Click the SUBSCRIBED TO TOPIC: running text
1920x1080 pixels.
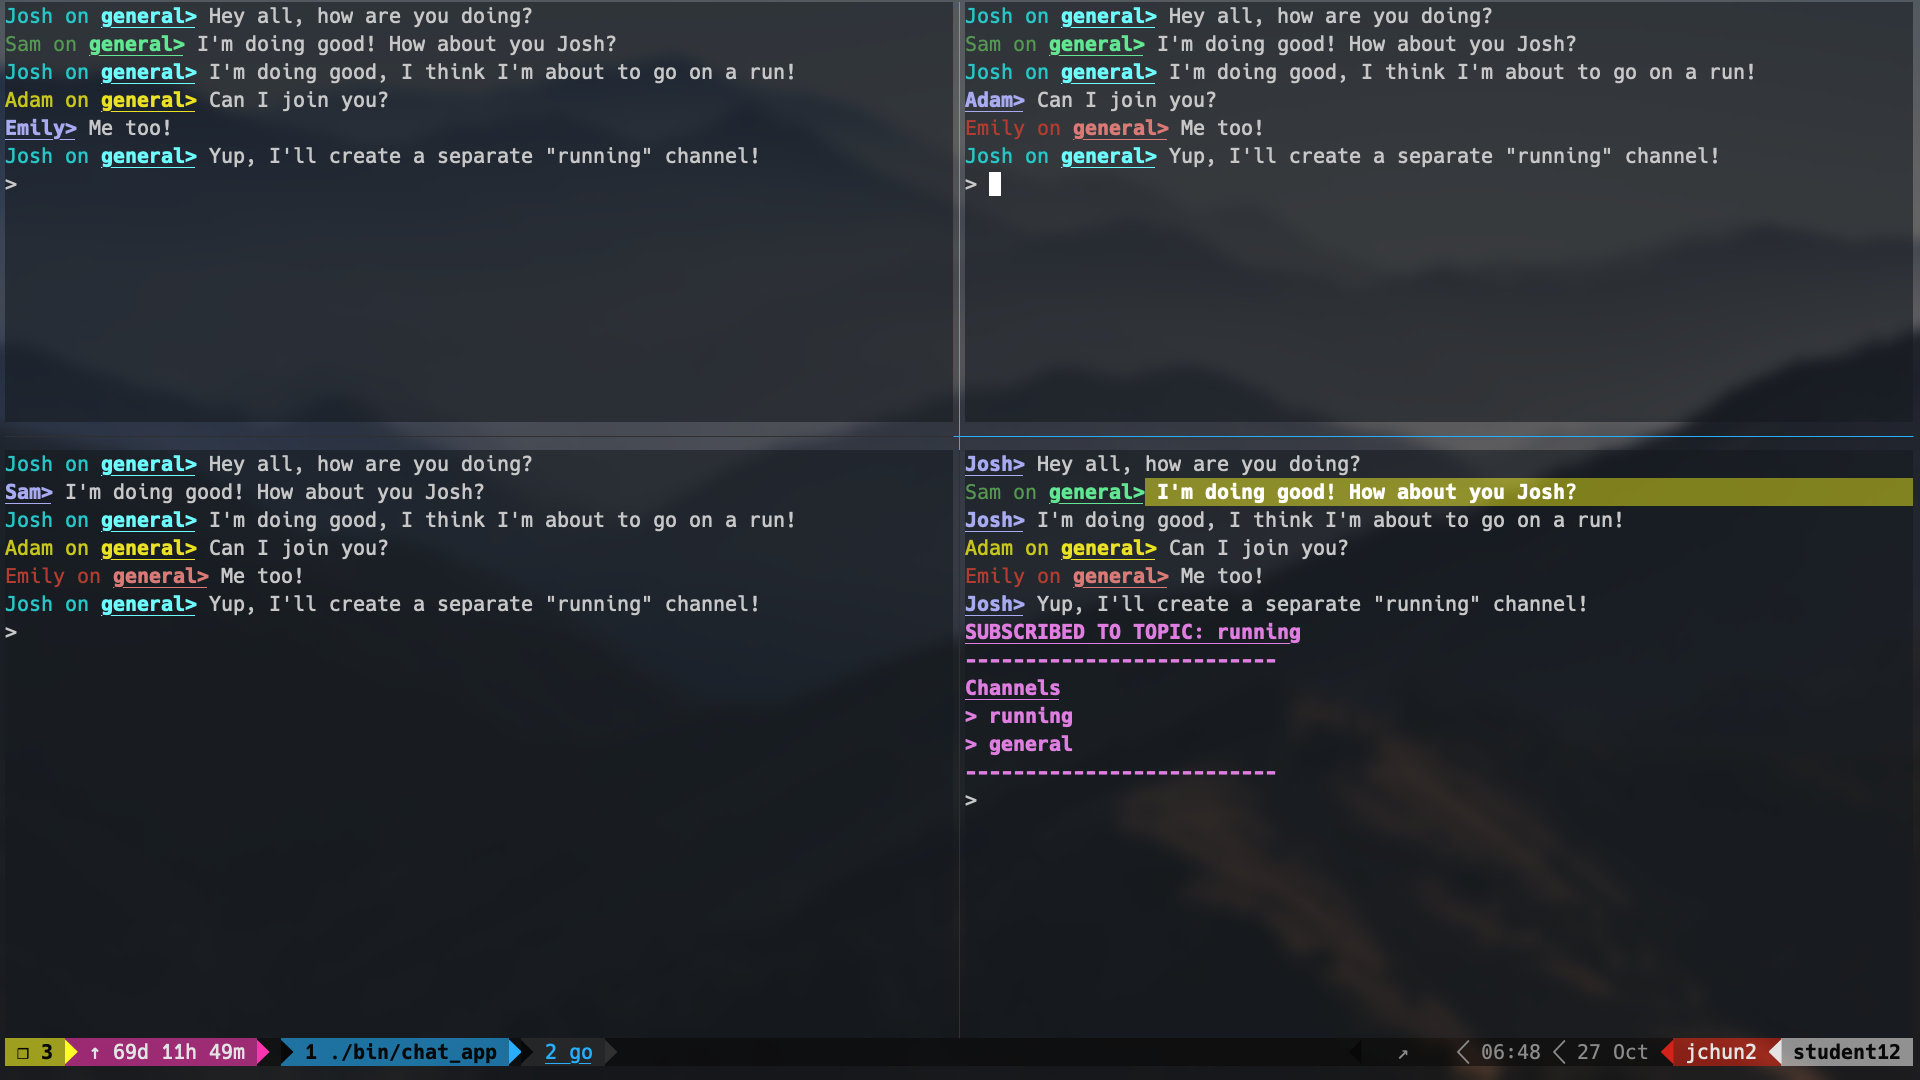coord(1132,632)
